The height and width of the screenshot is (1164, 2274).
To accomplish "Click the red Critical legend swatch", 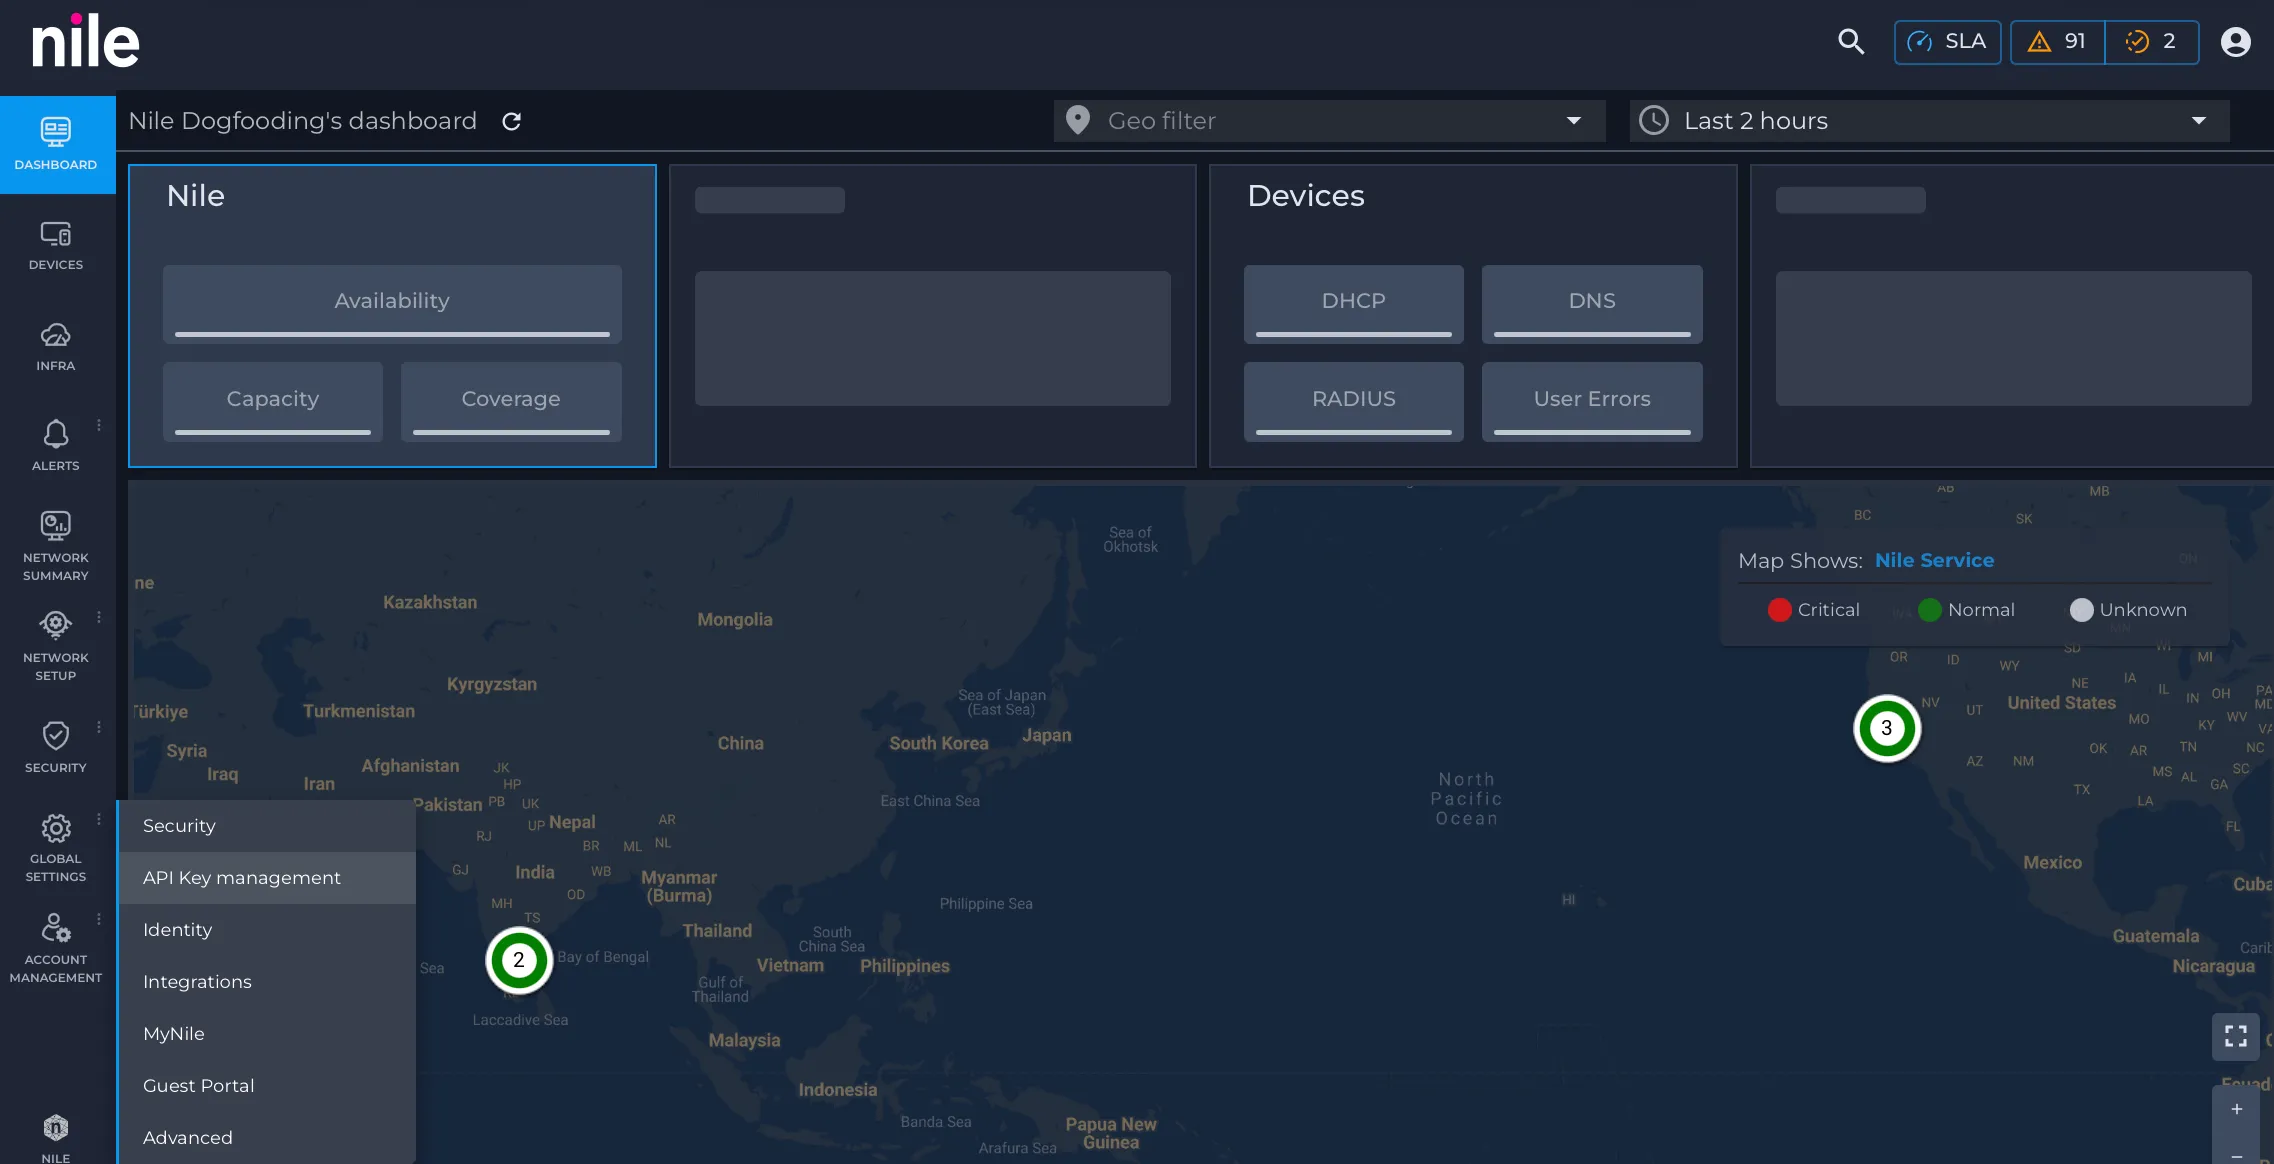I will pyautogui.click(x=1779, y=610).
